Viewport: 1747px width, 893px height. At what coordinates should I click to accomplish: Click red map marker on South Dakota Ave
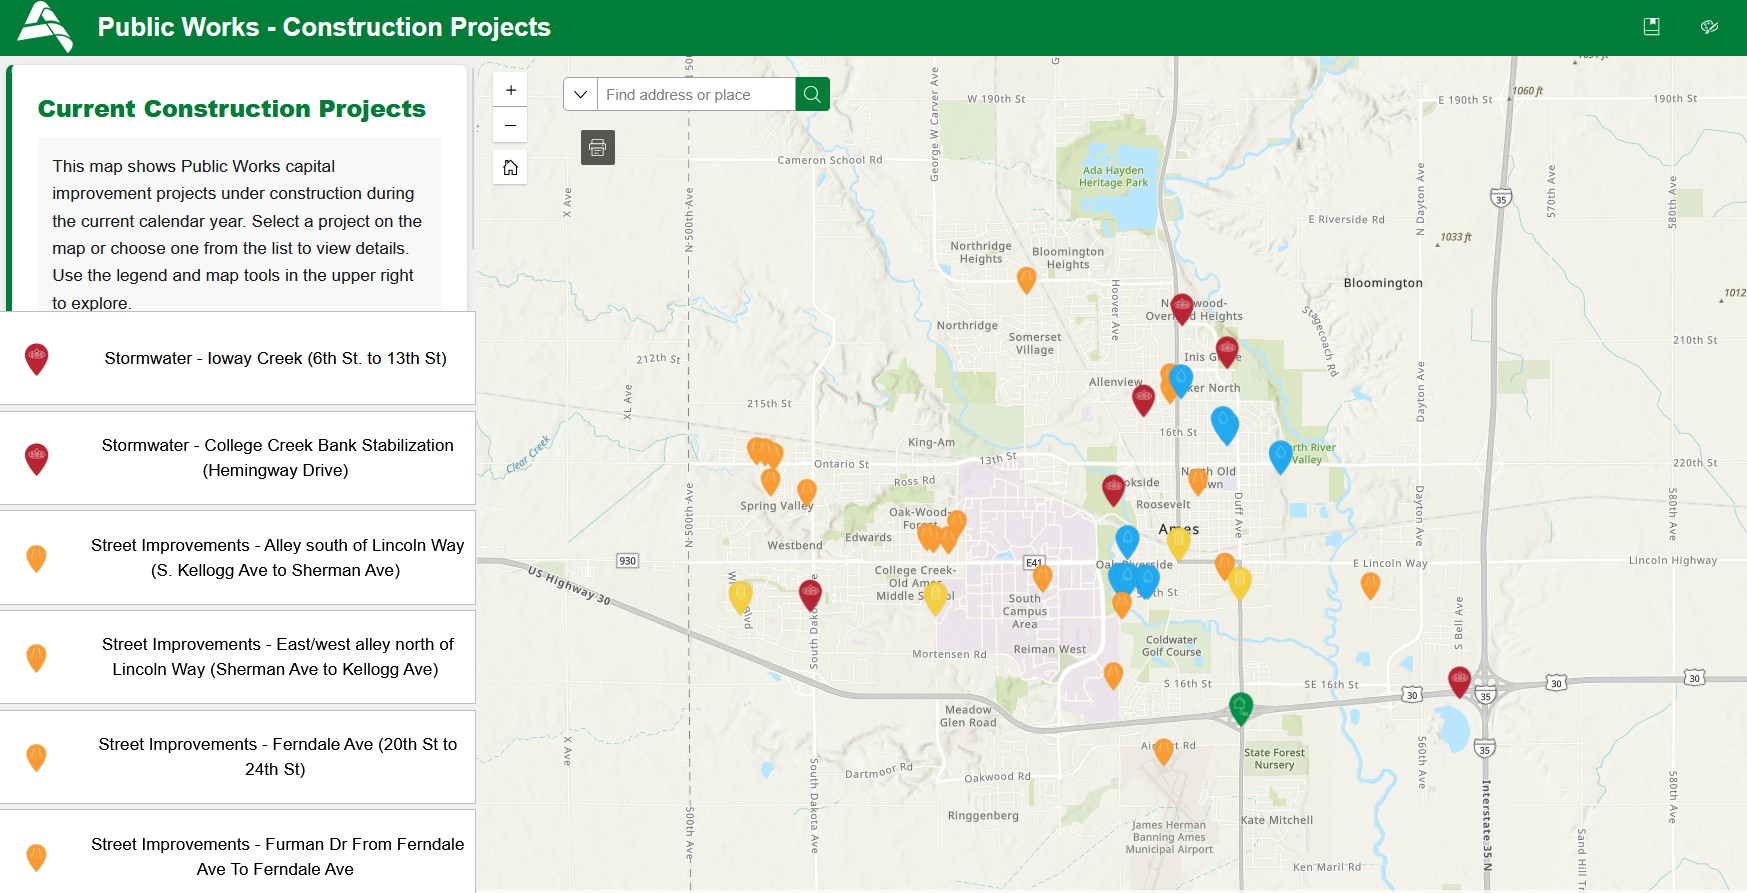click(x=810, y=595)
